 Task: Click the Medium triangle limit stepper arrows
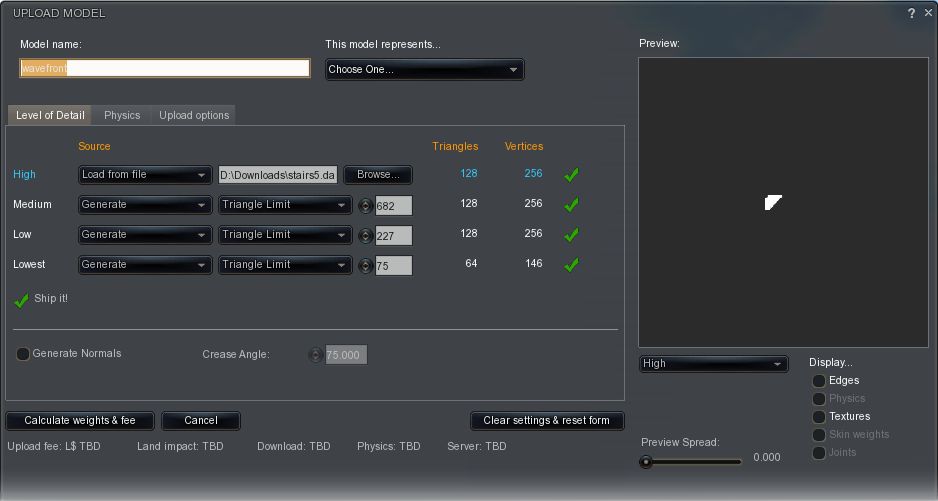coord(366,205)
